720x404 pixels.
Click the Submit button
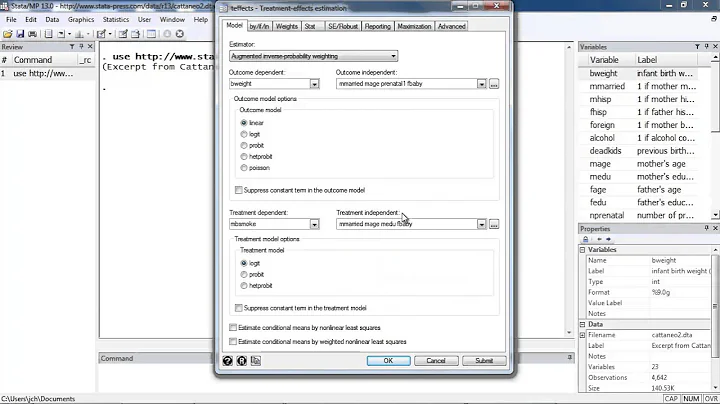point(484,361)
